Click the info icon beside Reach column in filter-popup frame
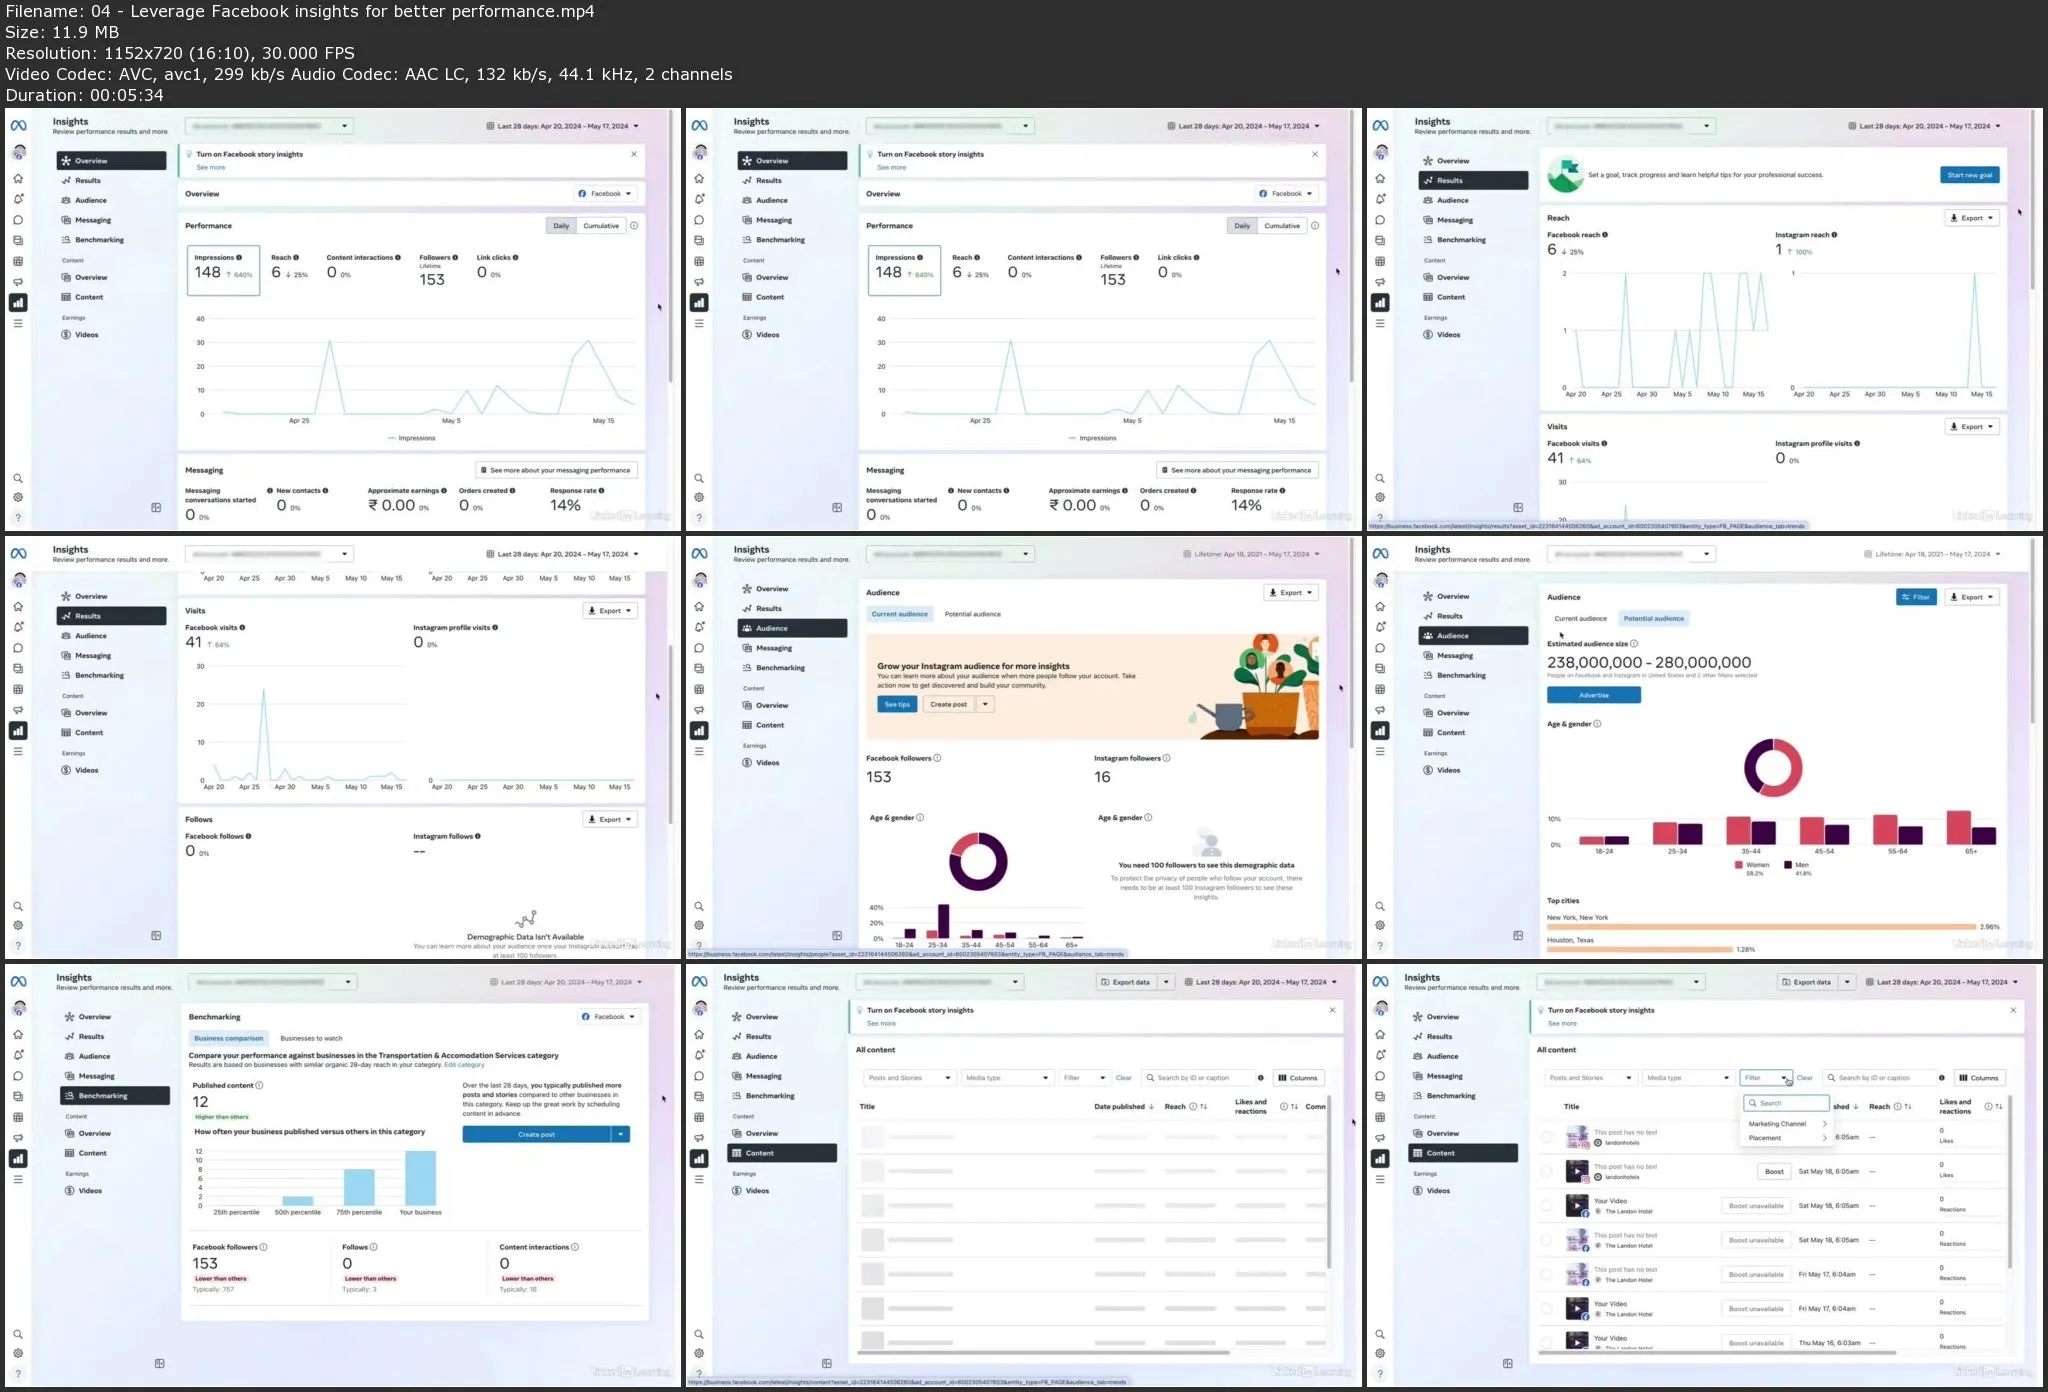 [x=1897, y=1106]
